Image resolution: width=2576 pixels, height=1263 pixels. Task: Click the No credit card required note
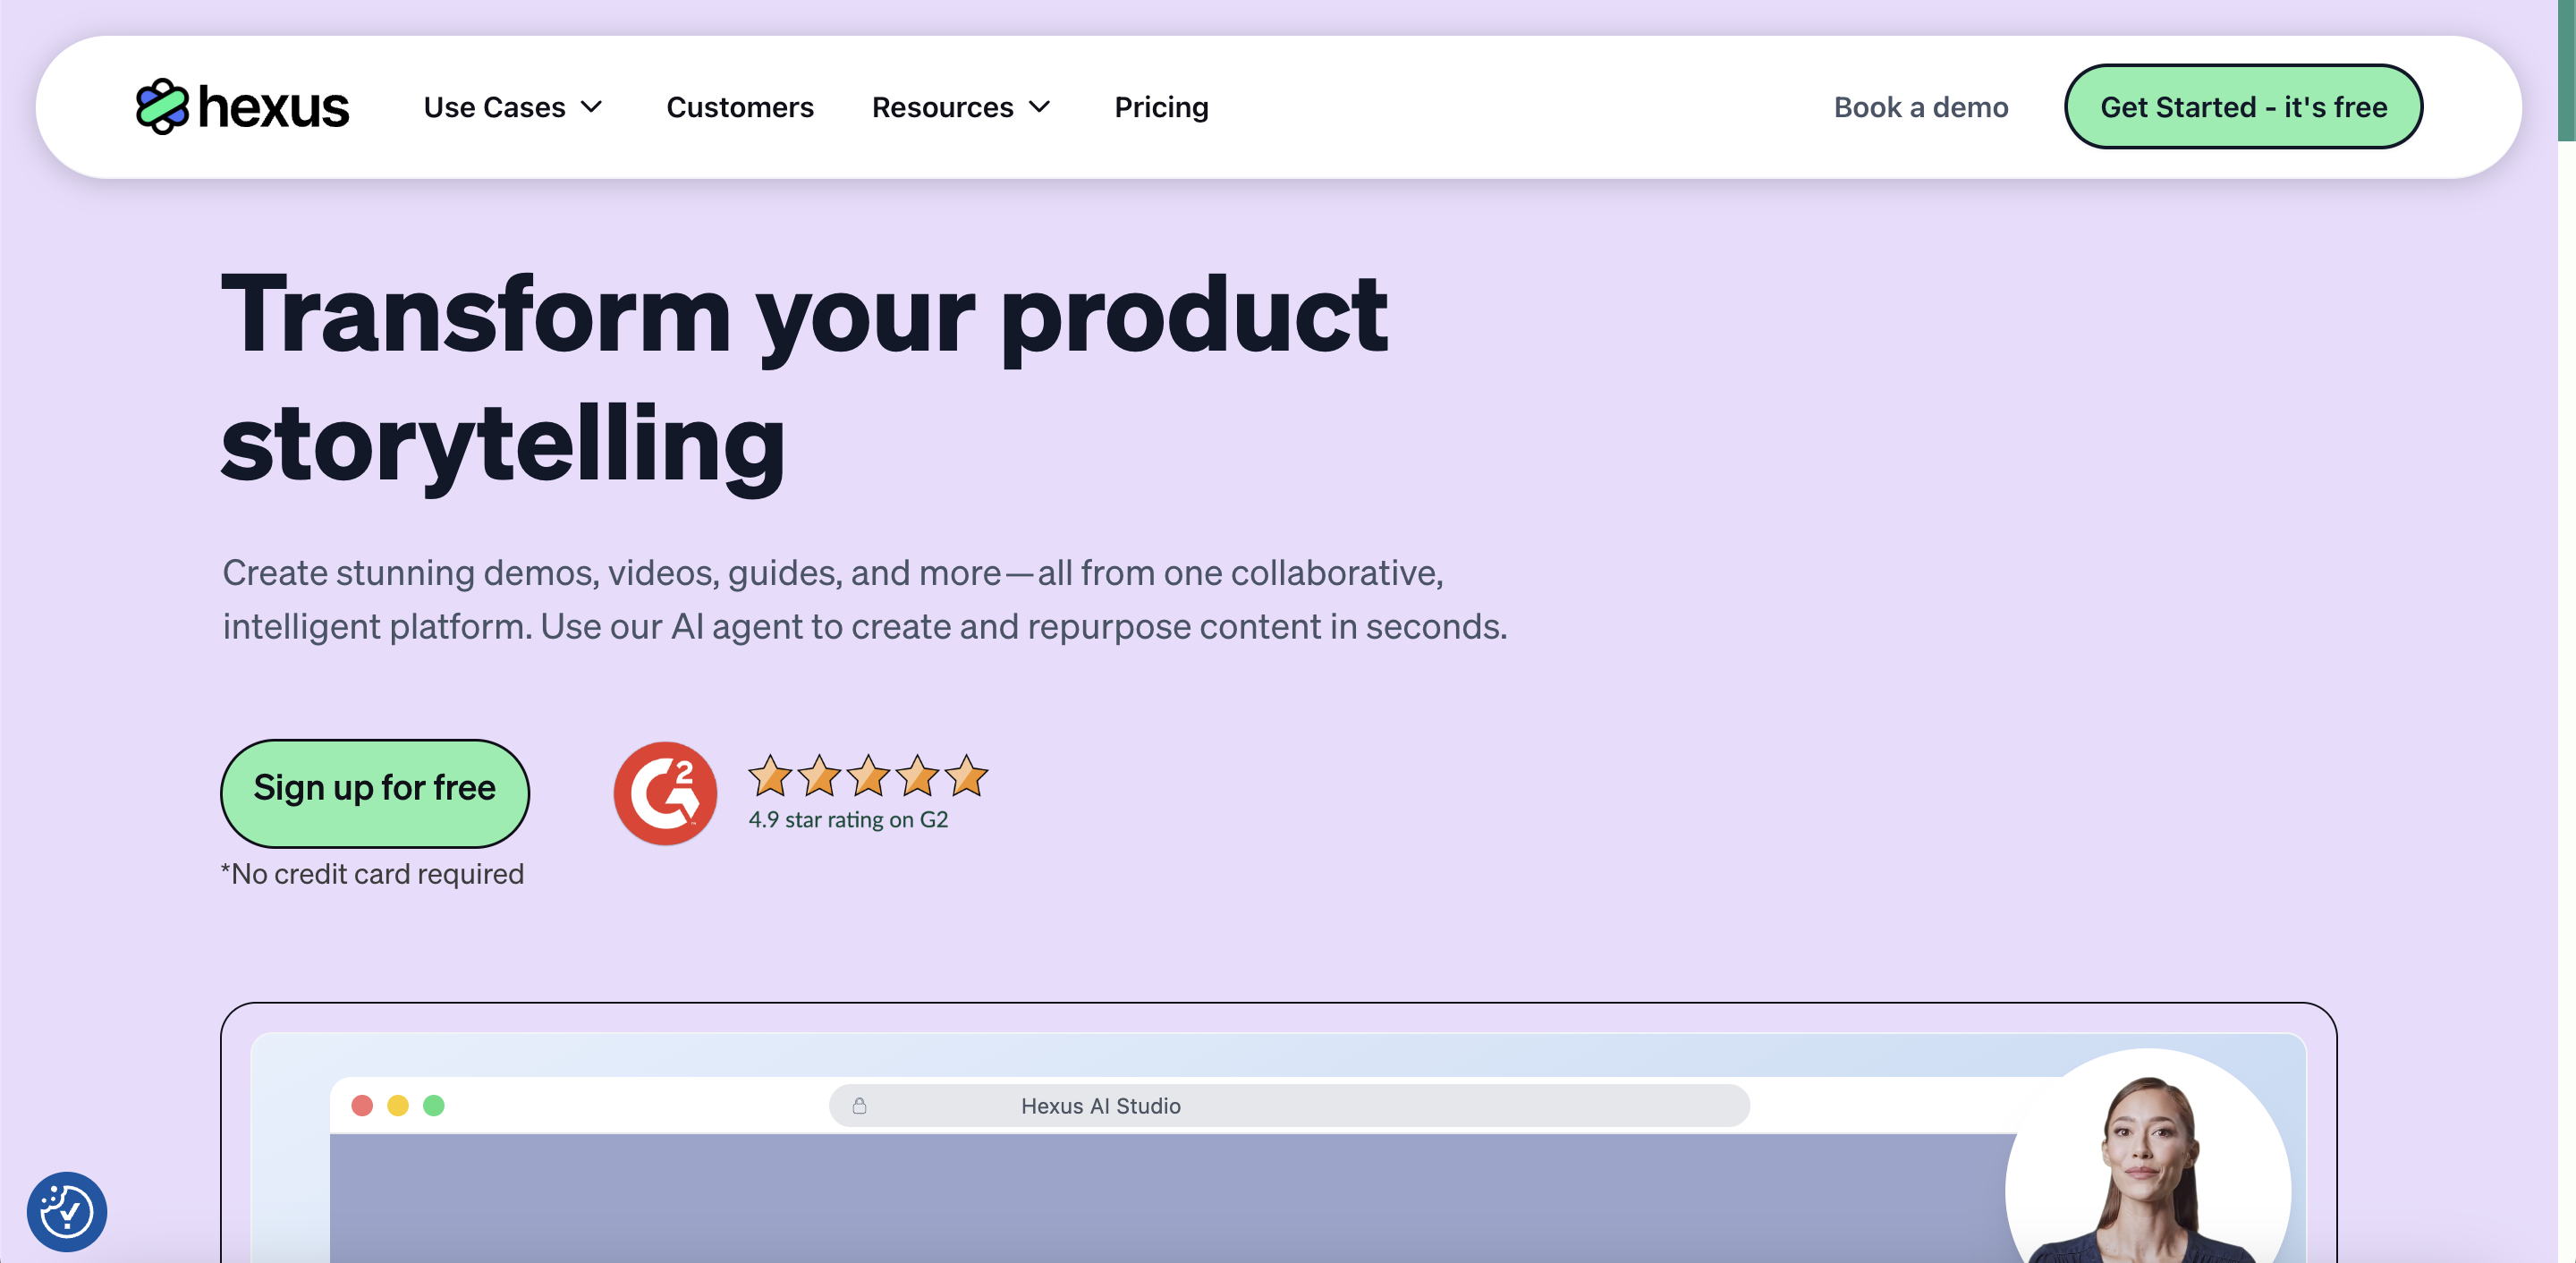tap(372, 874)
